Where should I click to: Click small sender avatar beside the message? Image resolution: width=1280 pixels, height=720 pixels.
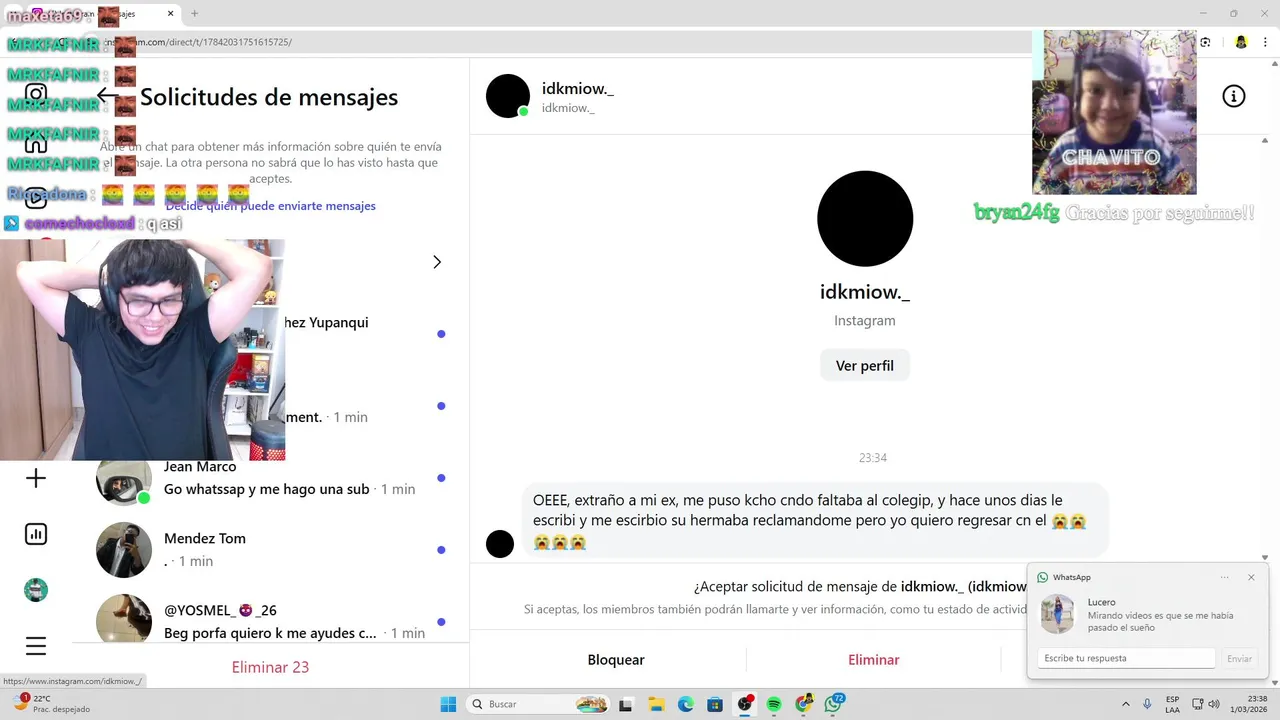tap(500, 544)
